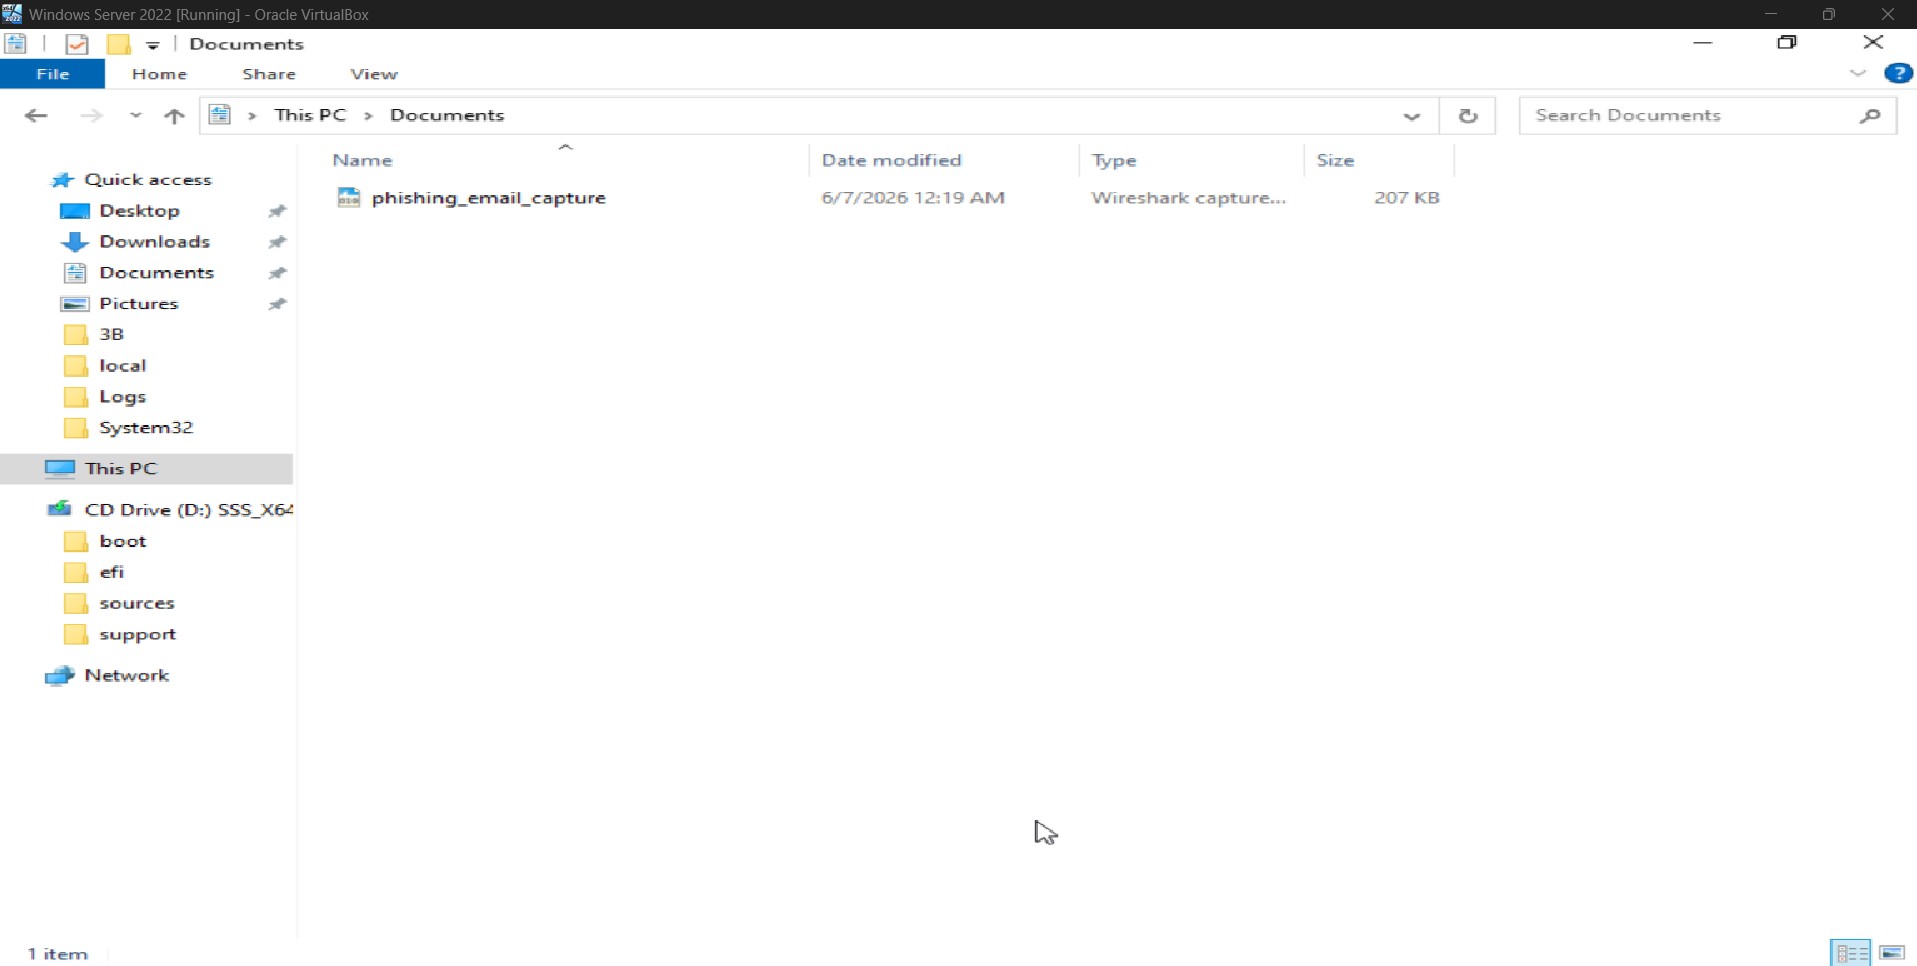Click the 6/7/2026 12:19 AM date cell
The image size is (1917, 966).
(x=913, y=198)
